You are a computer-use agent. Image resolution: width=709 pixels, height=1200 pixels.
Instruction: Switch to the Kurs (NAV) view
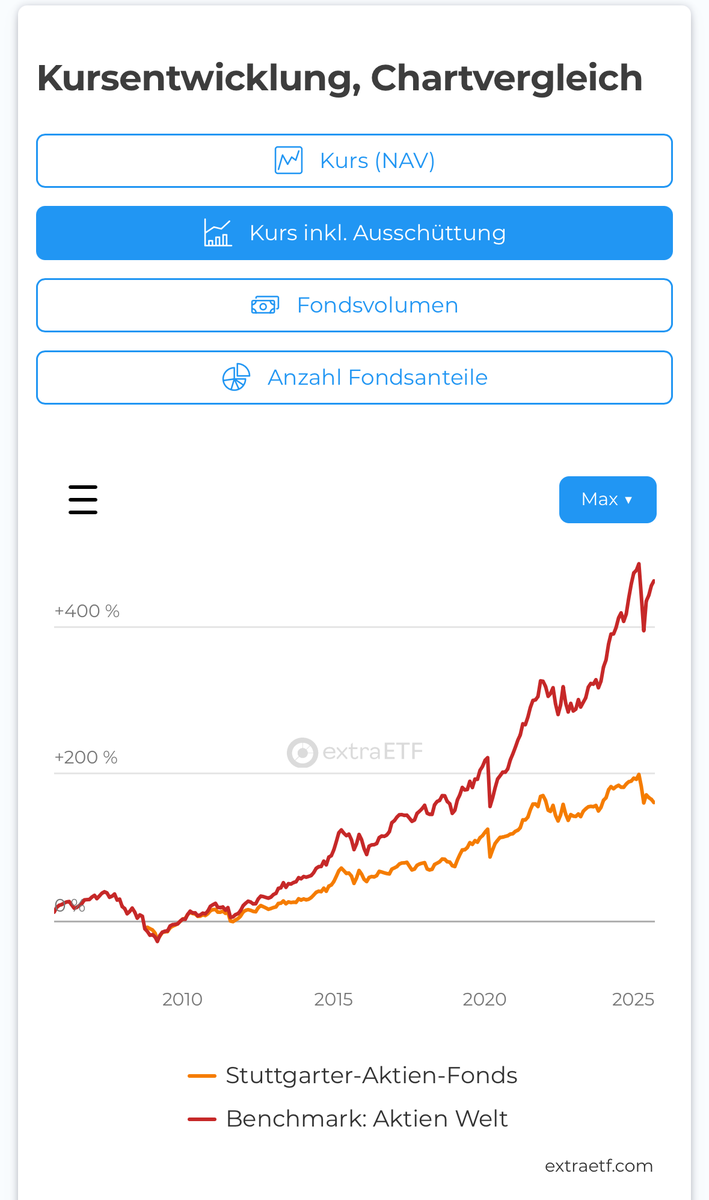pyautogui.click(x=354, y=160)
